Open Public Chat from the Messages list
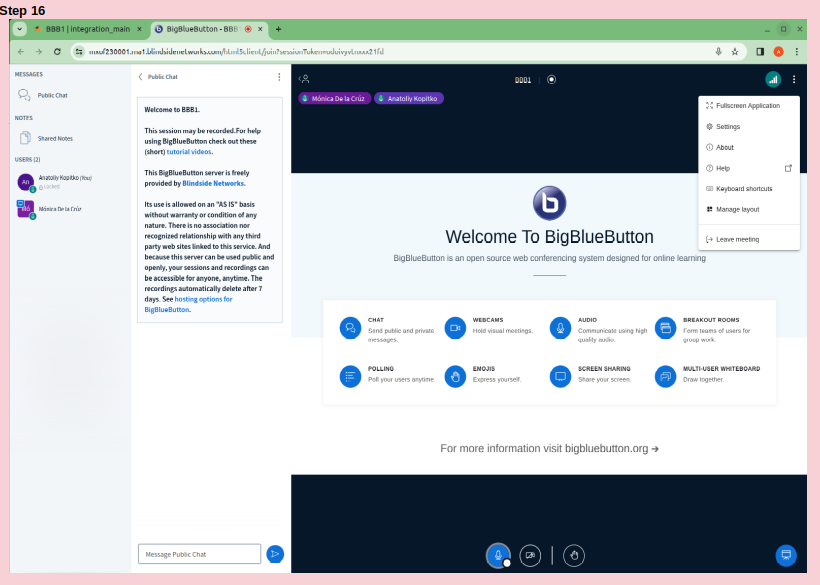This screenshot has width=820, height=585. pyautogui.click(x=52, y=95)
